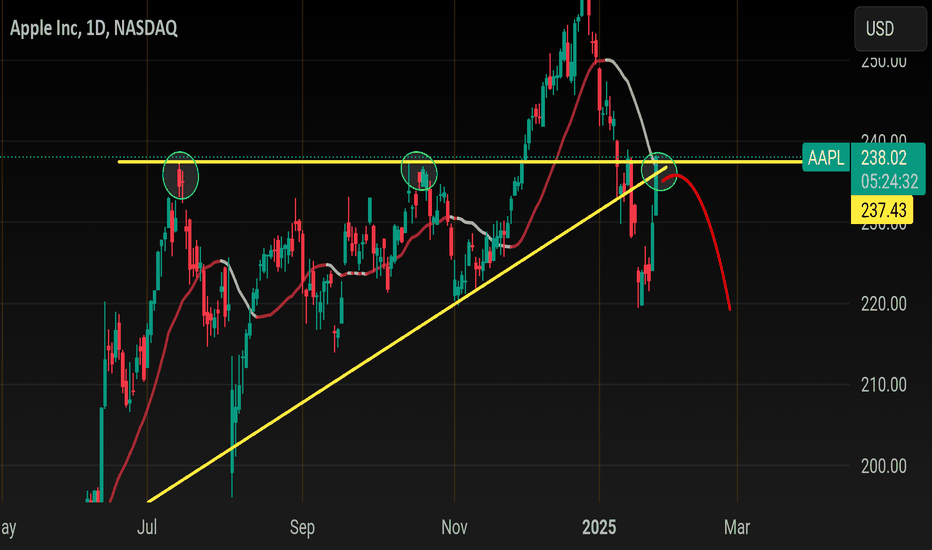Click the 210.00 price axis label

[x=884, y=385]
